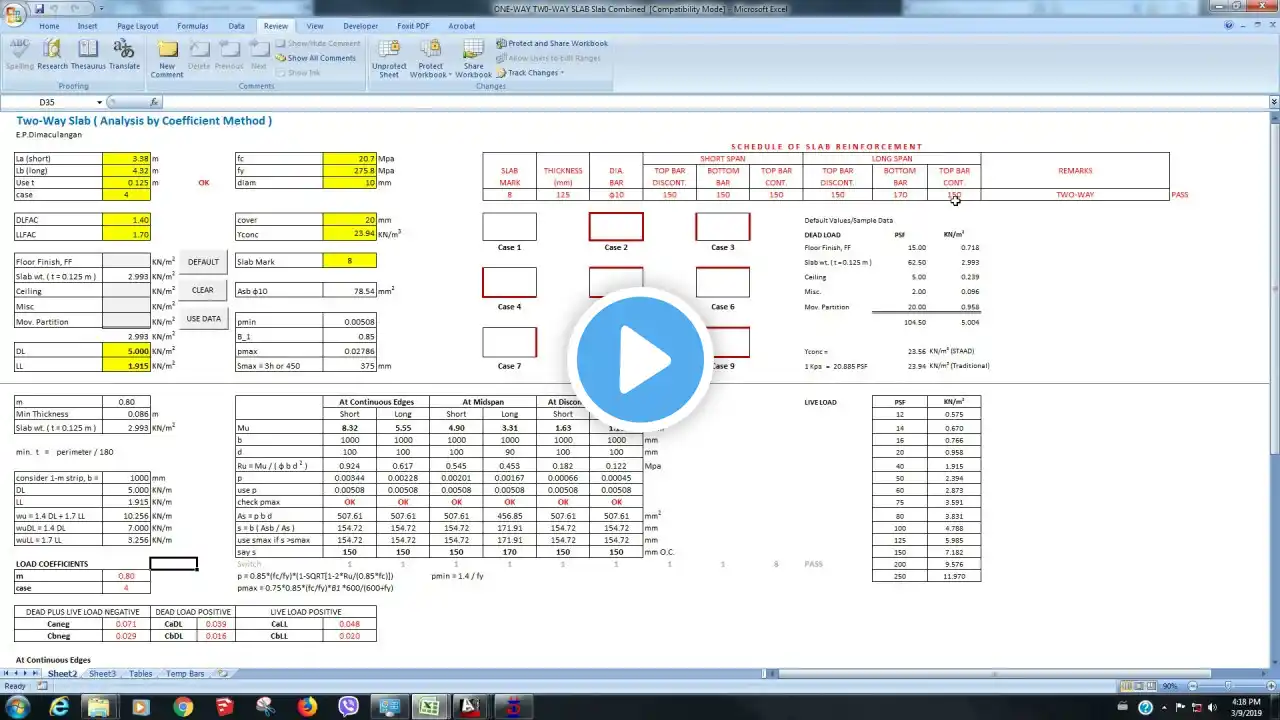Image resolution: width=1280 pixels, height=720 pixels.
Task: Click the DEFAULT button
Action: click(203, 262)
